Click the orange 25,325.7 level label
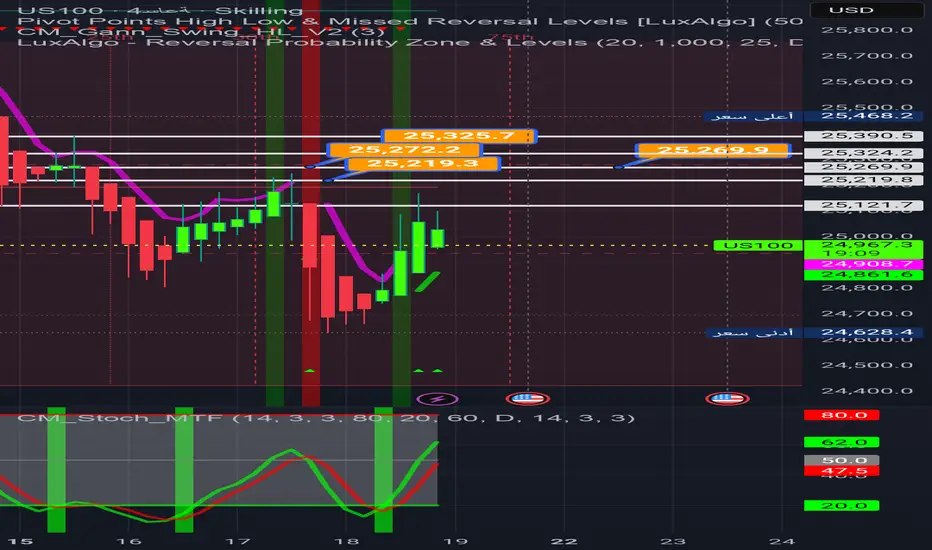Screen dimensions: 932x550 459,136
